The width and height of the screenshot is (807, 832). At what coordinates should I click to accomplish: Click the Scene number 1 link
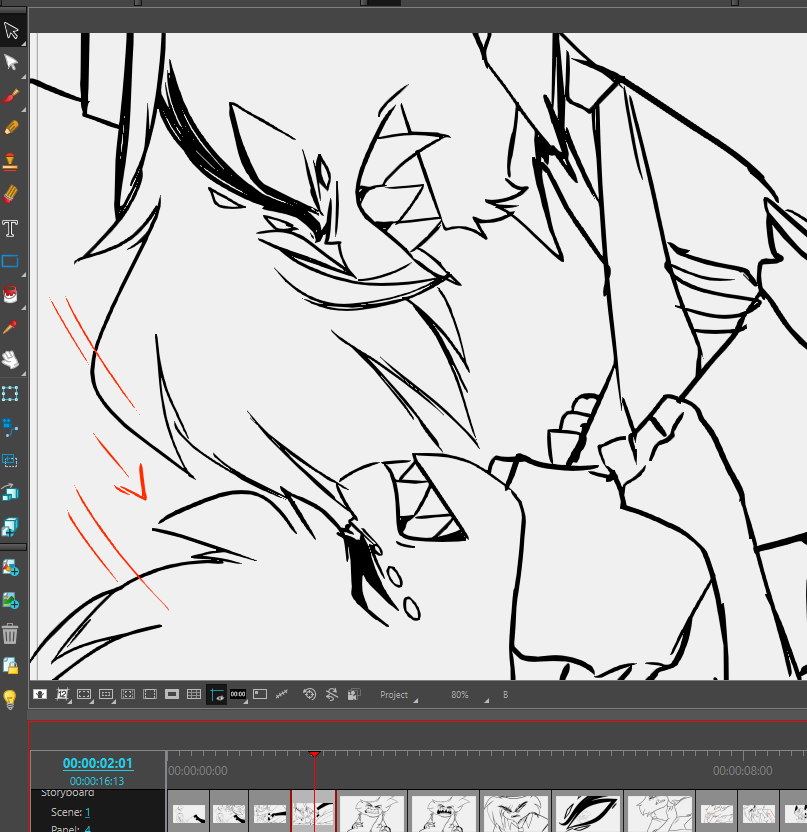click(x=87, y=812)
